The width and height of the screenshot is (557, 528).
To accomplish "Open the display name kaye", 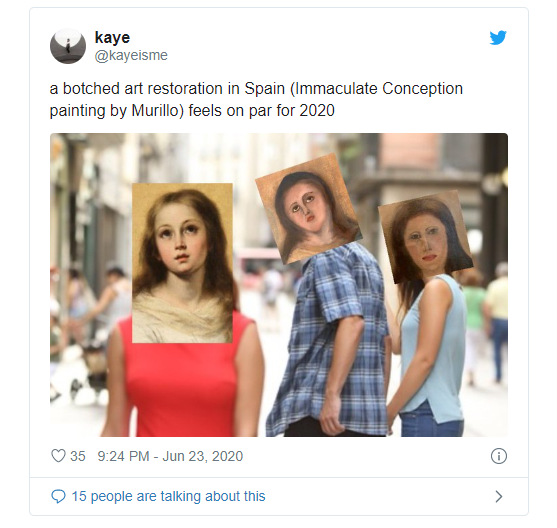I will click(112, 37).
